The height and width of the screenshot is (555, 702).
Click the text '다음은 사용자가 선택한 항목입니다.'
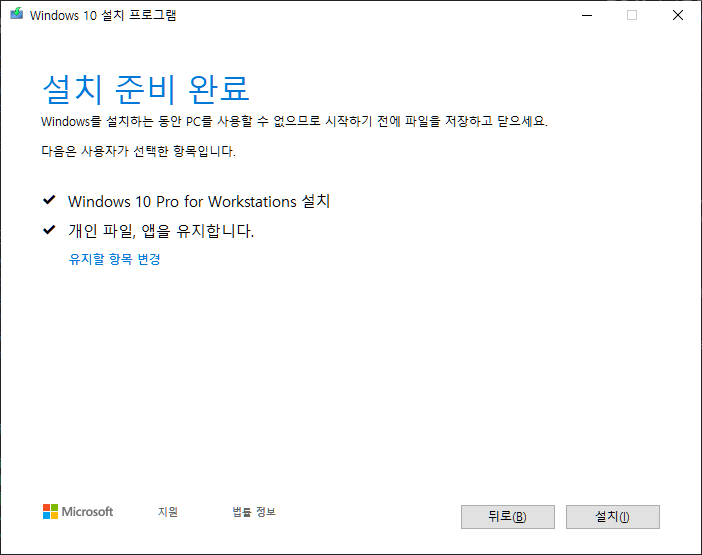click(138, 151)
